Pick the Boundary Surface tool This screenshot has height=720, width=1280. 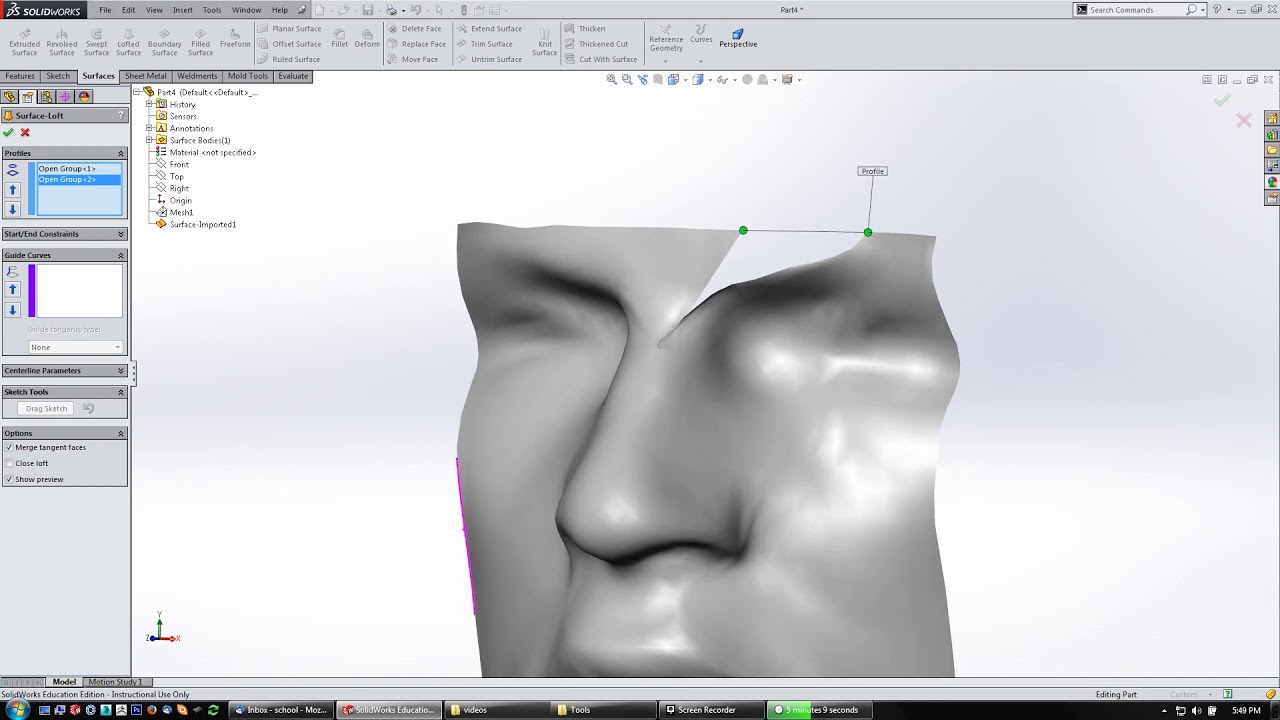coord(164,42)
